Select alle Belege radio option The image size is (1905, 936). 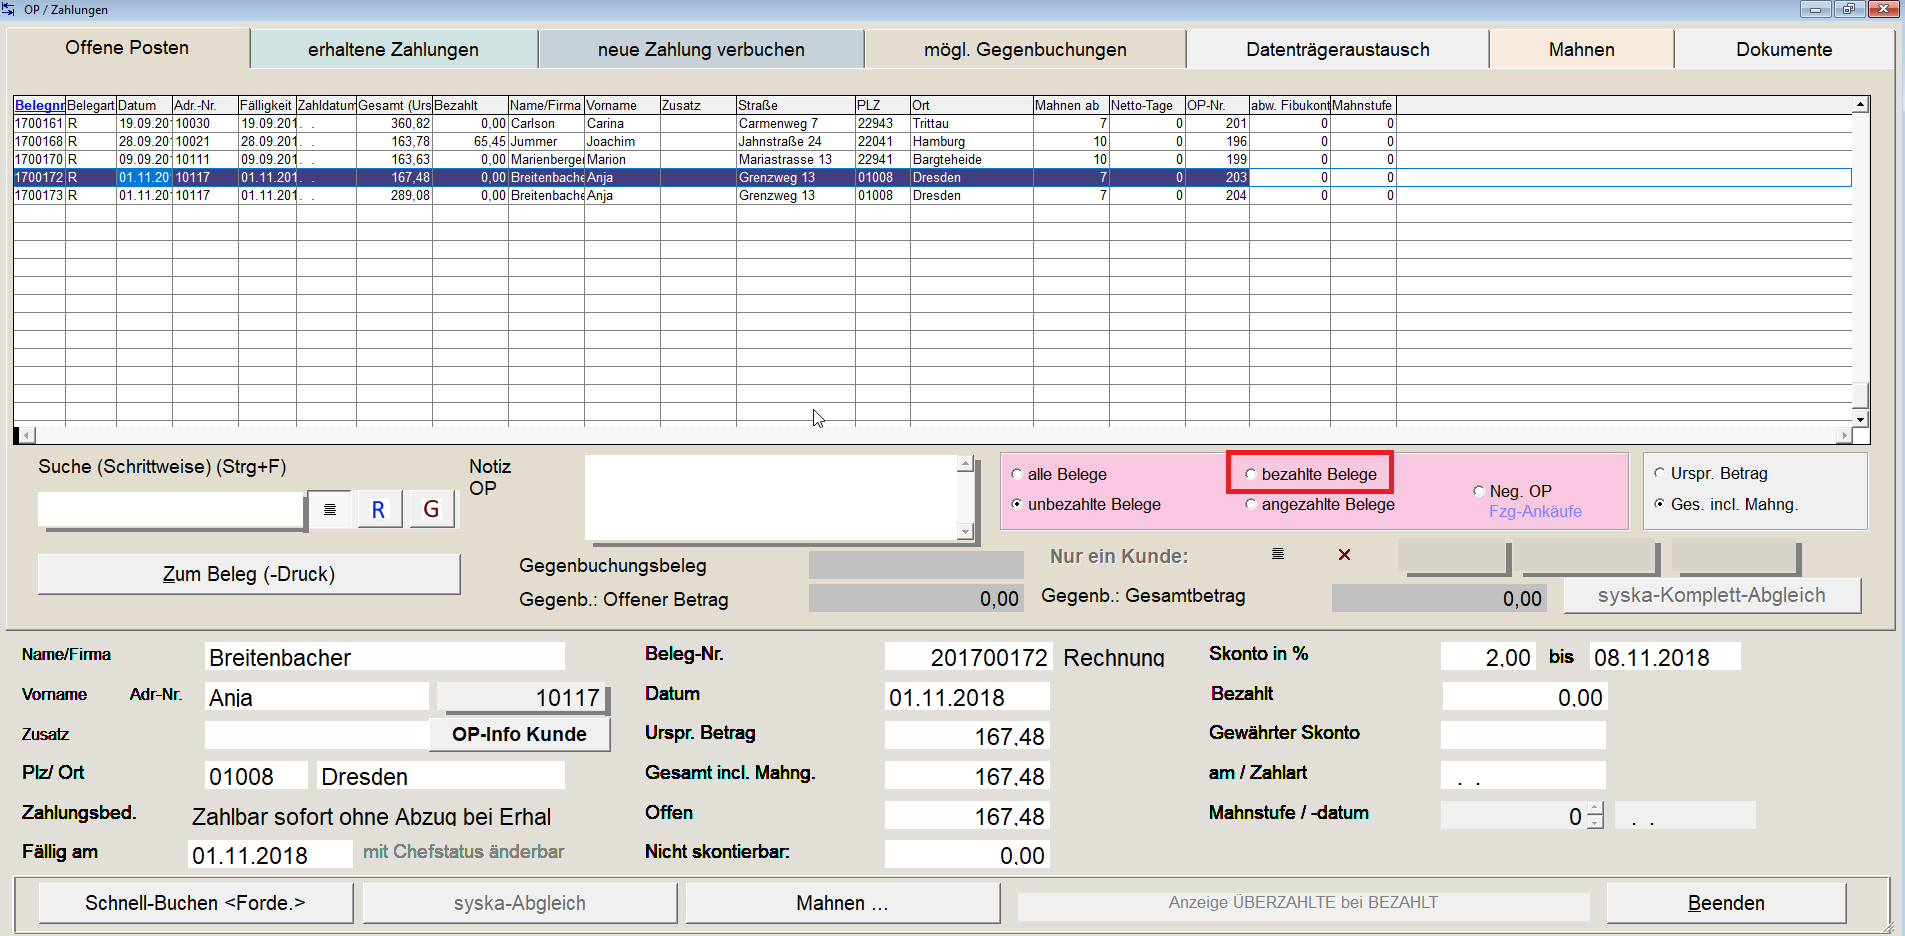coord(1017,475)
